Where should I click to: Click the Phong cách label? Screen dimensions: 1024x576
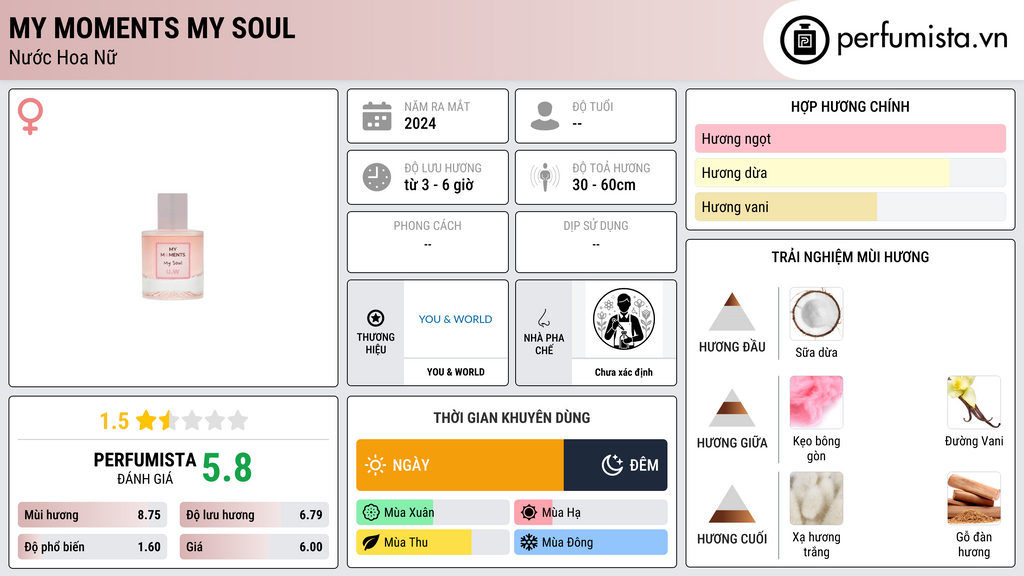[x=427, y=226]
